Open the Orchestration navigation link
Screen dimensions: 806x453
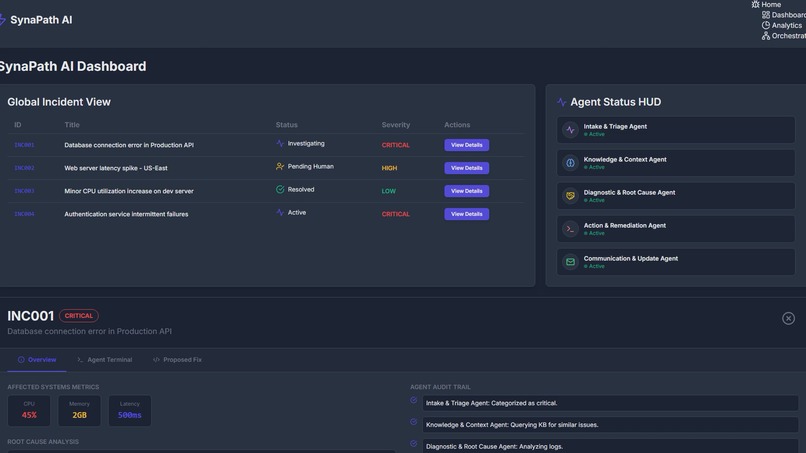point(784,35)
